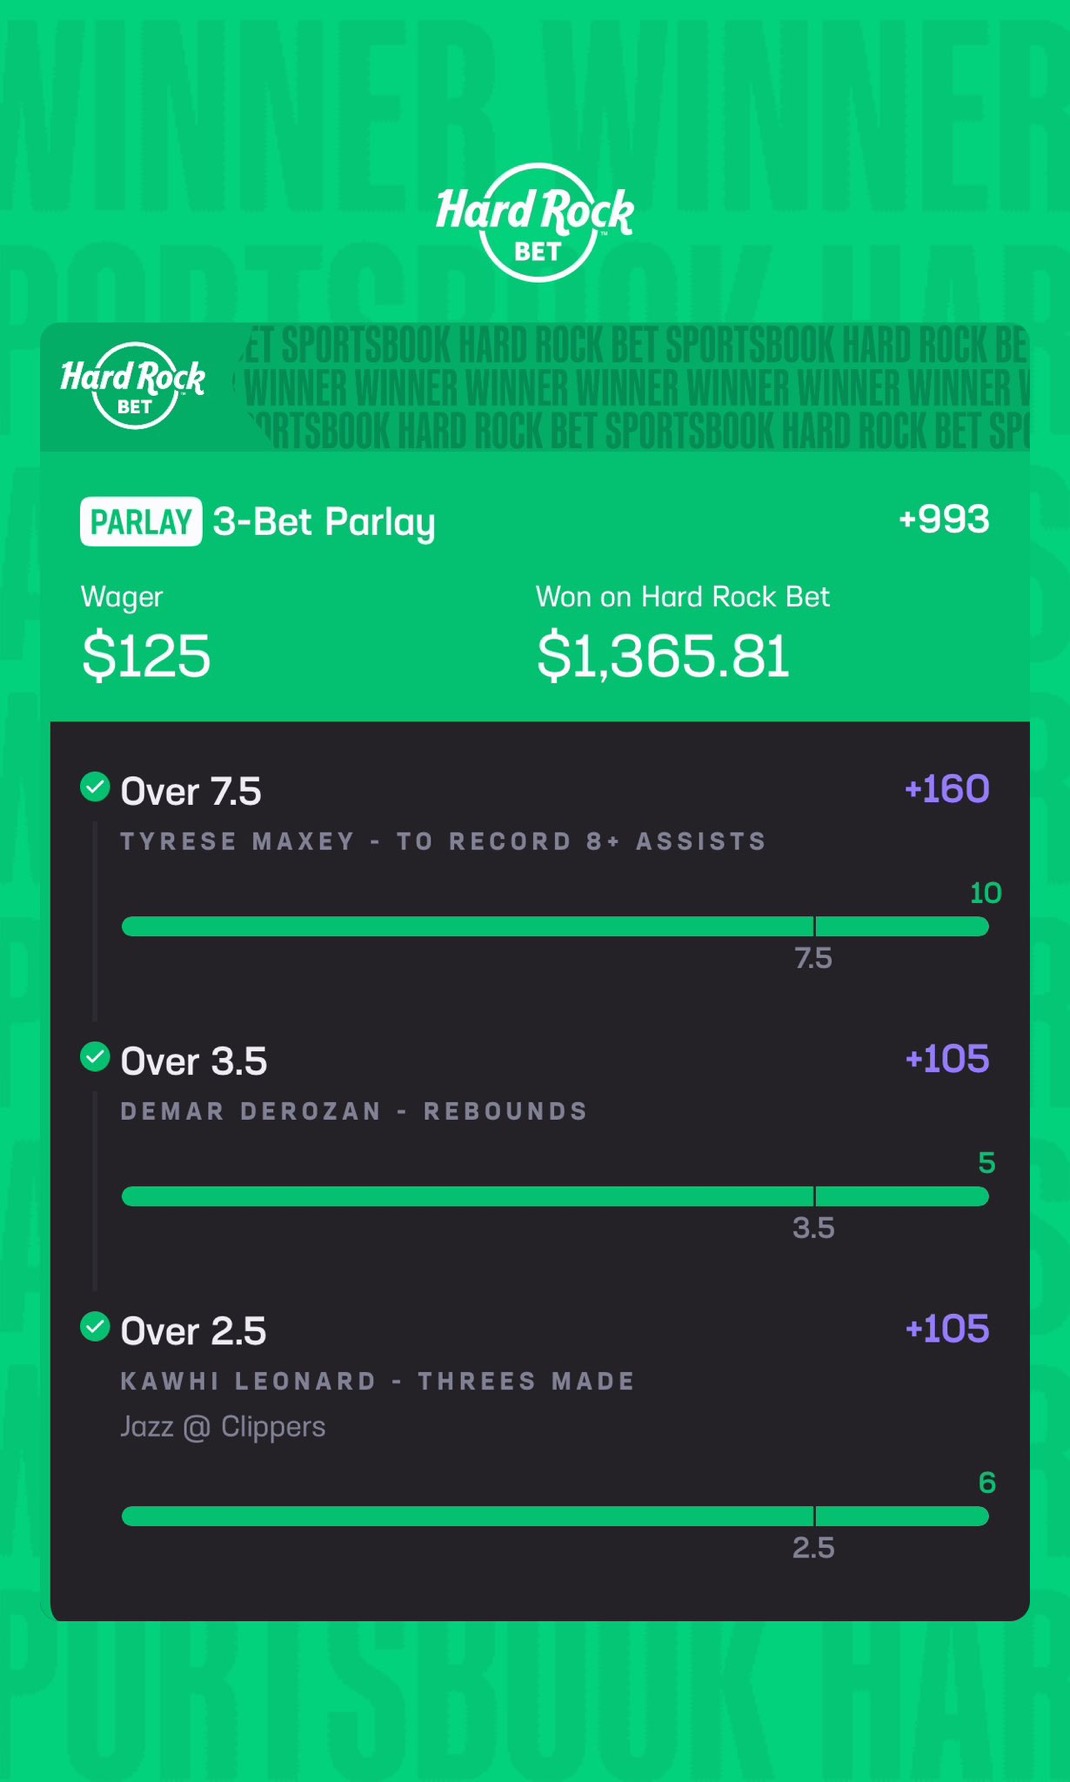1070x1782 pixels.
Task: Click the Hard Rock Bet logo in card header
Action: pyautogui.click(x=133, y=386)
